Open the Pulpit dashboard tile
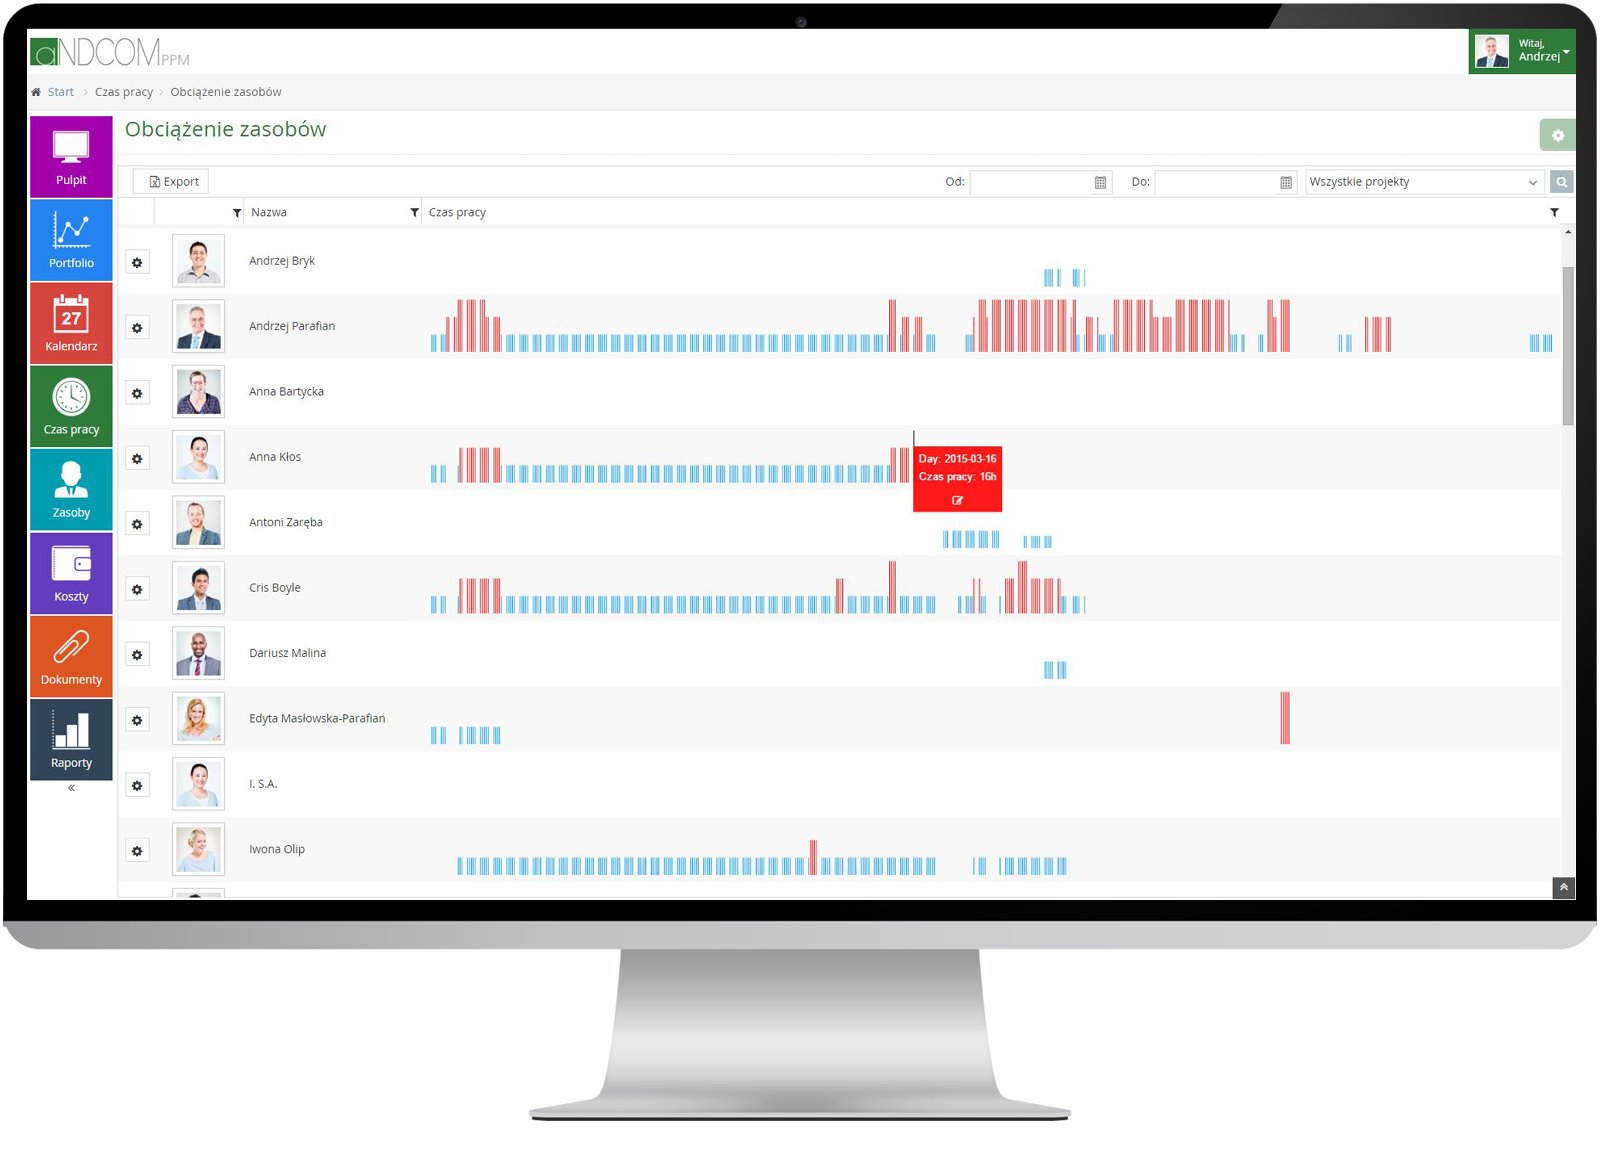This screenshot has height=1157, width=1600. (x=71, y=156)
